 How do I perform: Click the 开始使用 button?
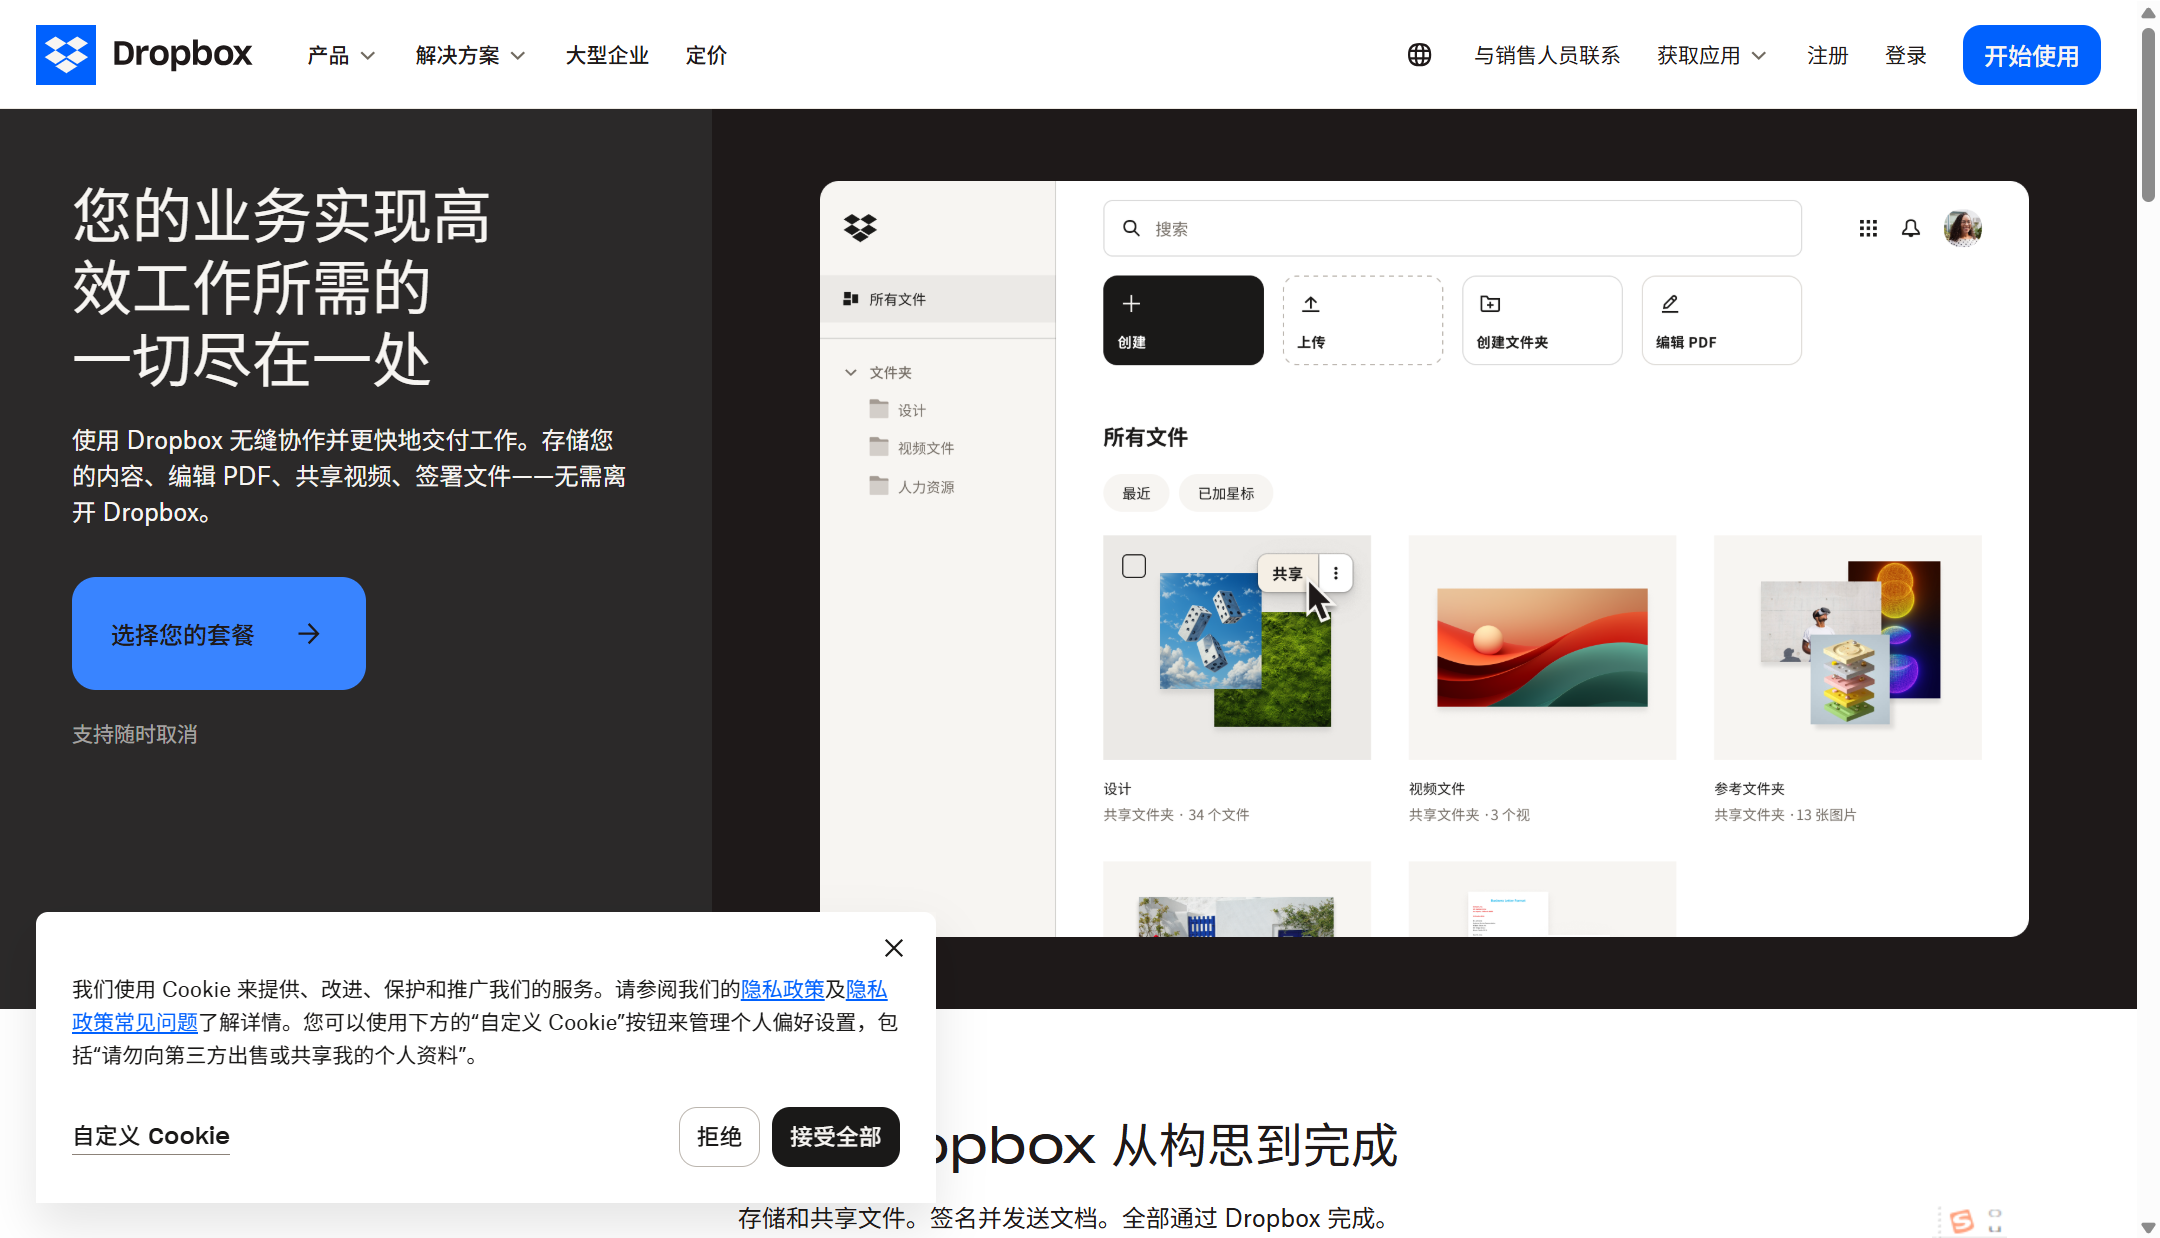click(2030, 55)
